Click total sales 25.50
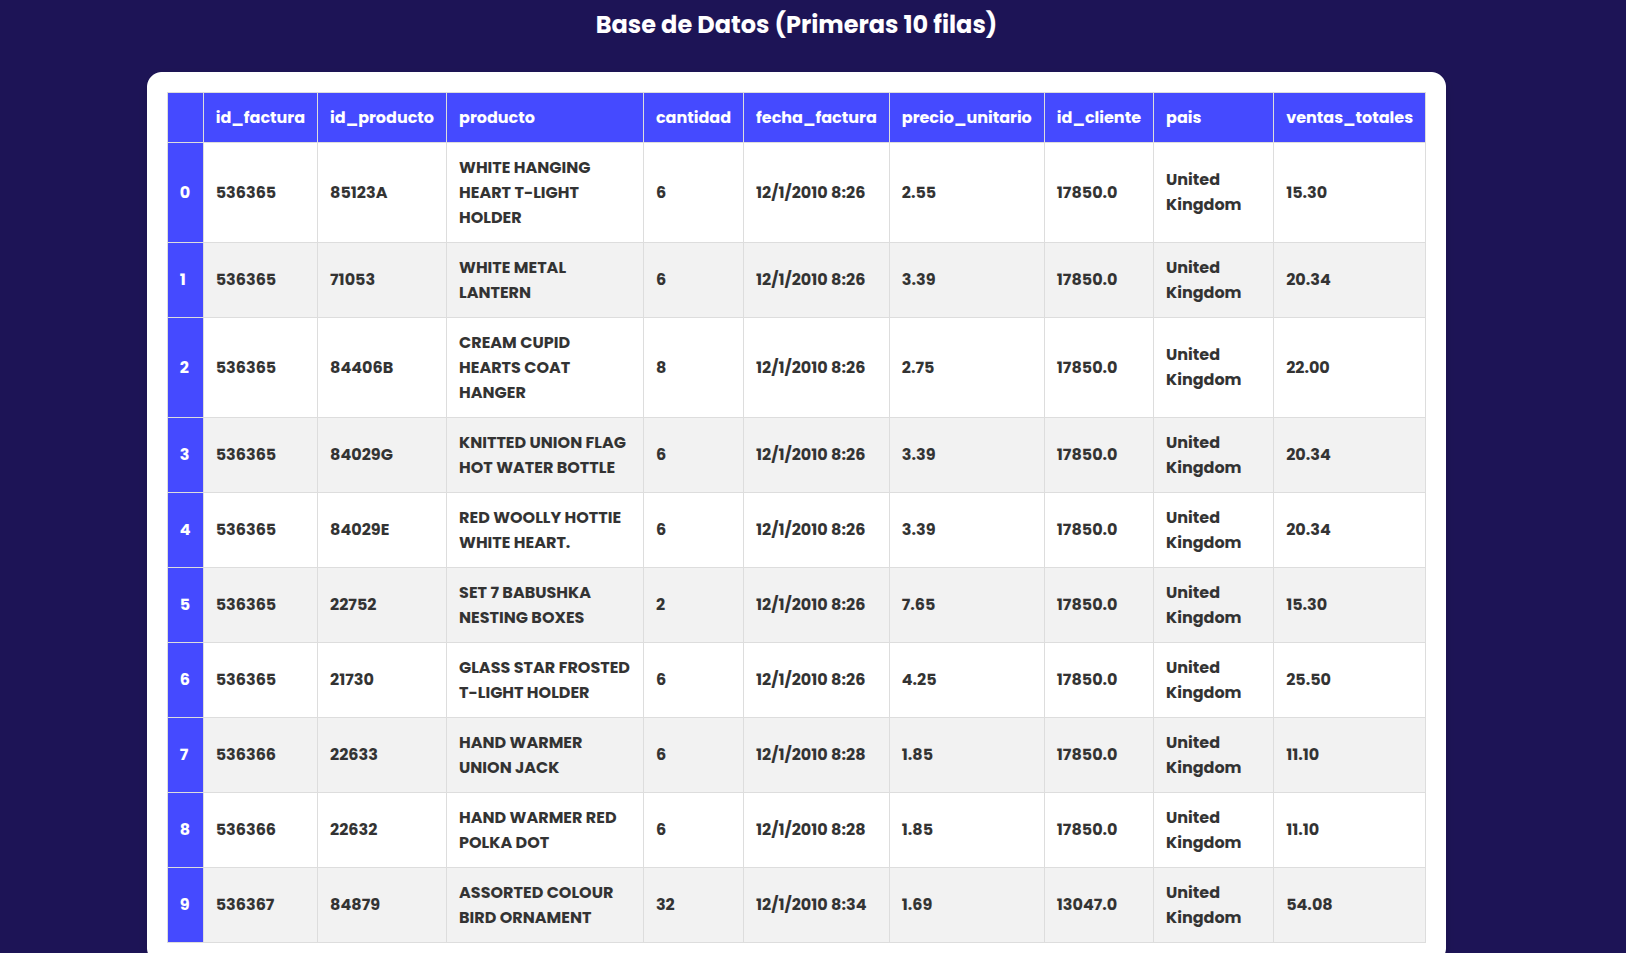Viewport: 1626px width, 953px height. point(1308,680)
